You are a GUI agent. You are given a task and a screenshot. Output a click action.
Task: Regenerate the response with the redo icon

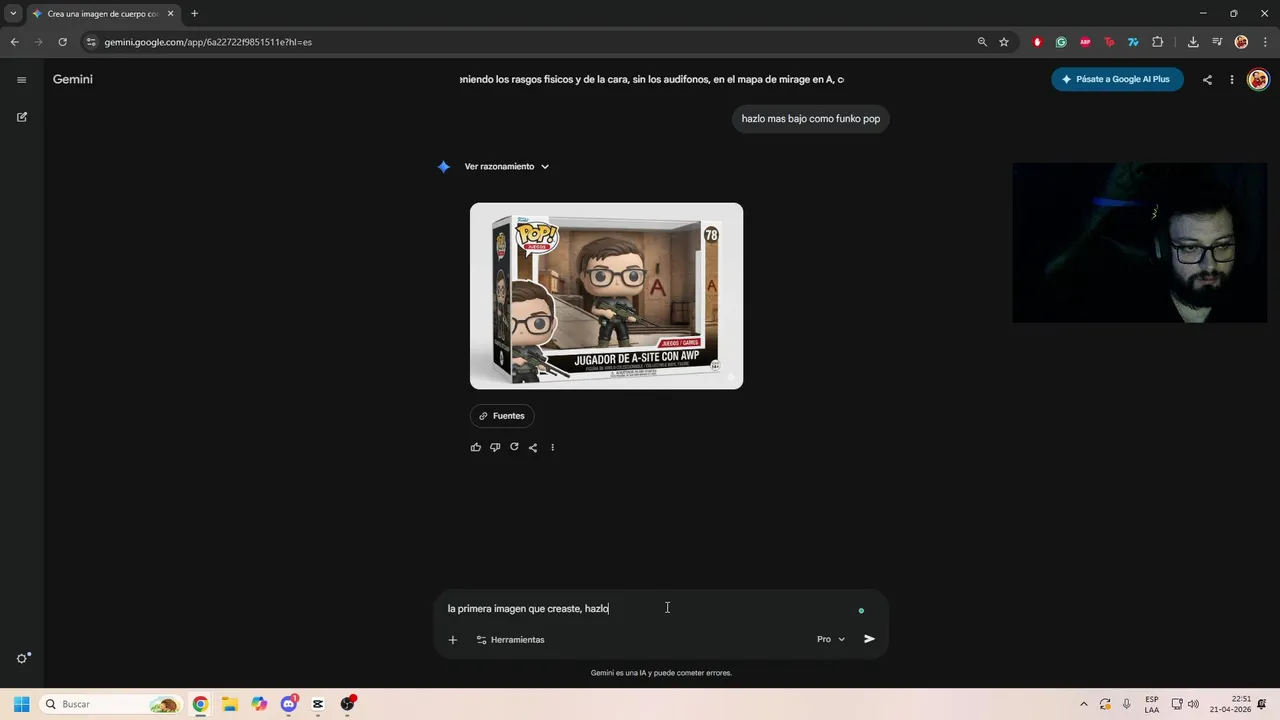(x=514, y=447)
